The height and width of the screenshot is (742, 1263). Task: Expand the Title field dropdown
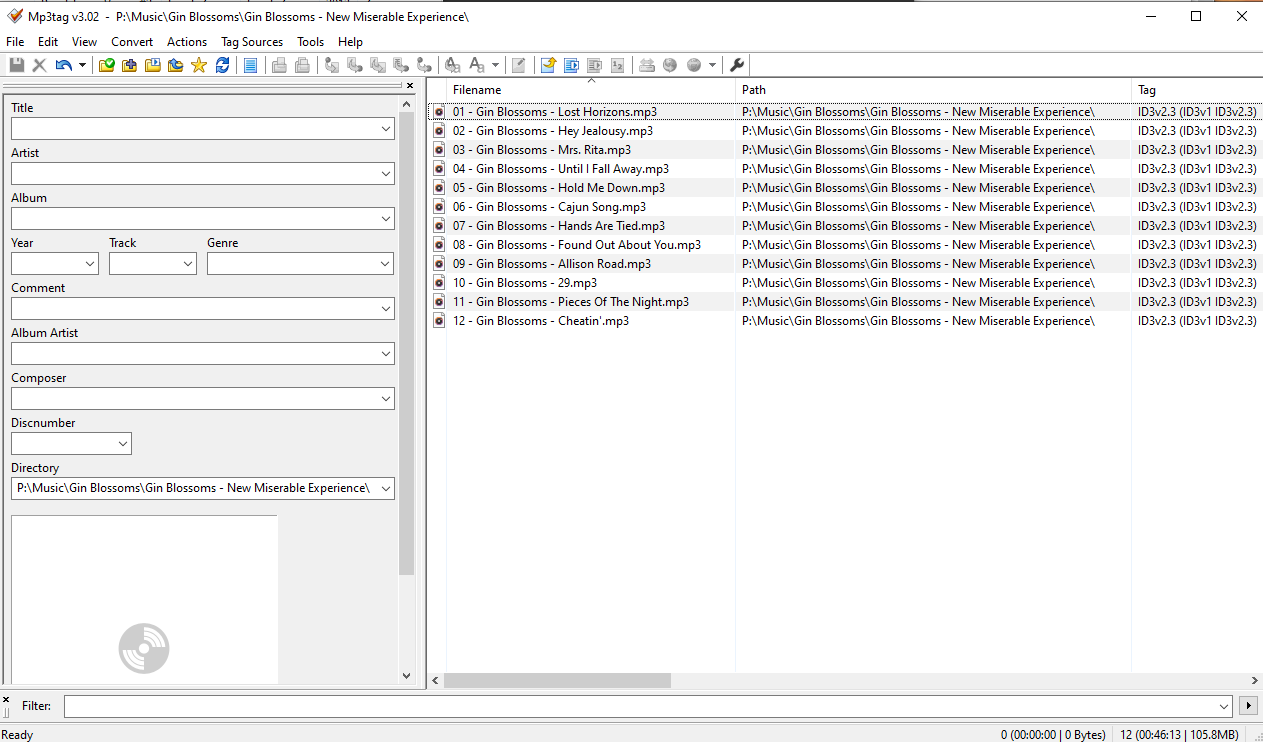[386, 129]
